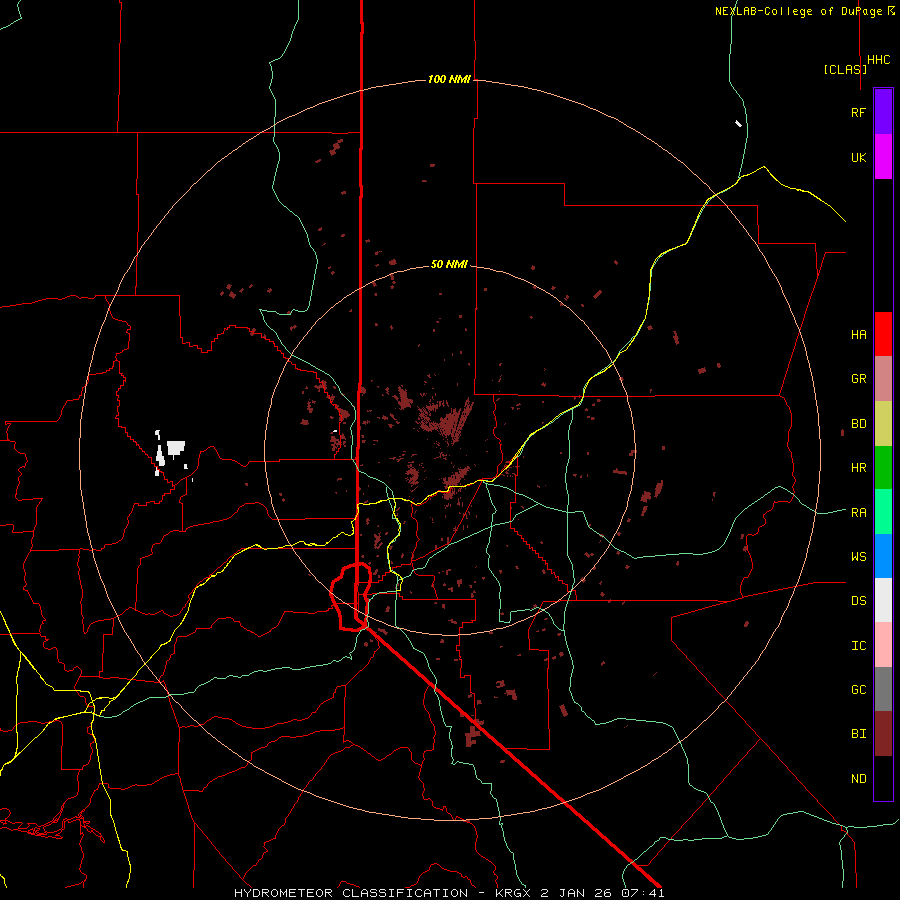Click the HA legend label
This screenshot has height=900, width=900.
[858, 335]
